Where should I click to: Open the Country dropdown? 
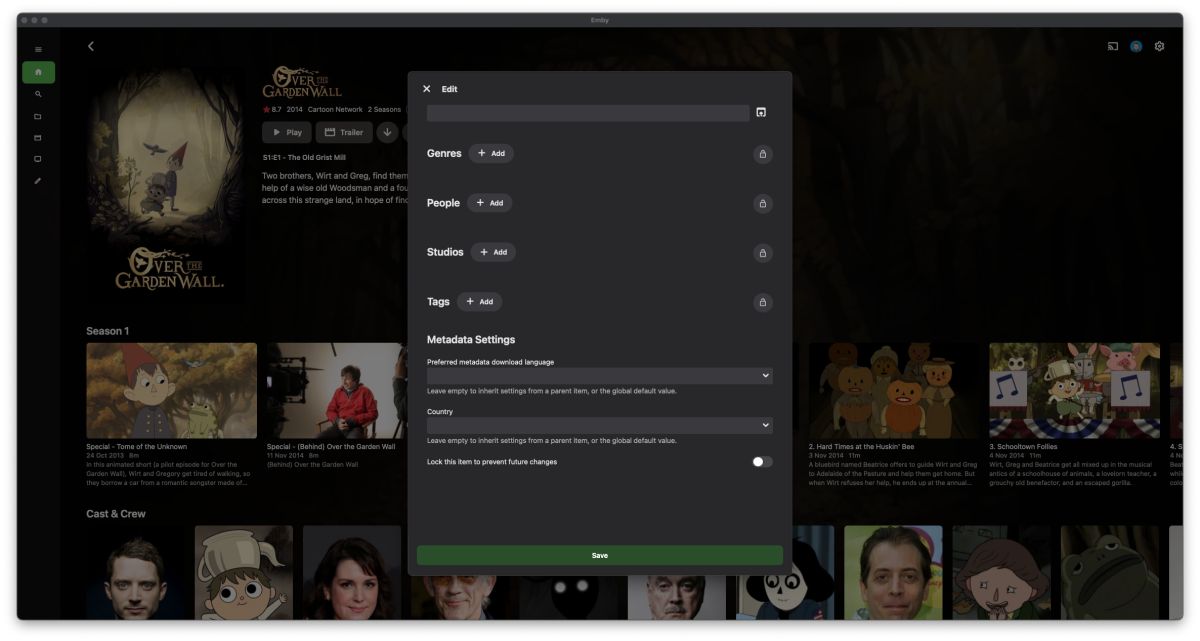[600, 424]
